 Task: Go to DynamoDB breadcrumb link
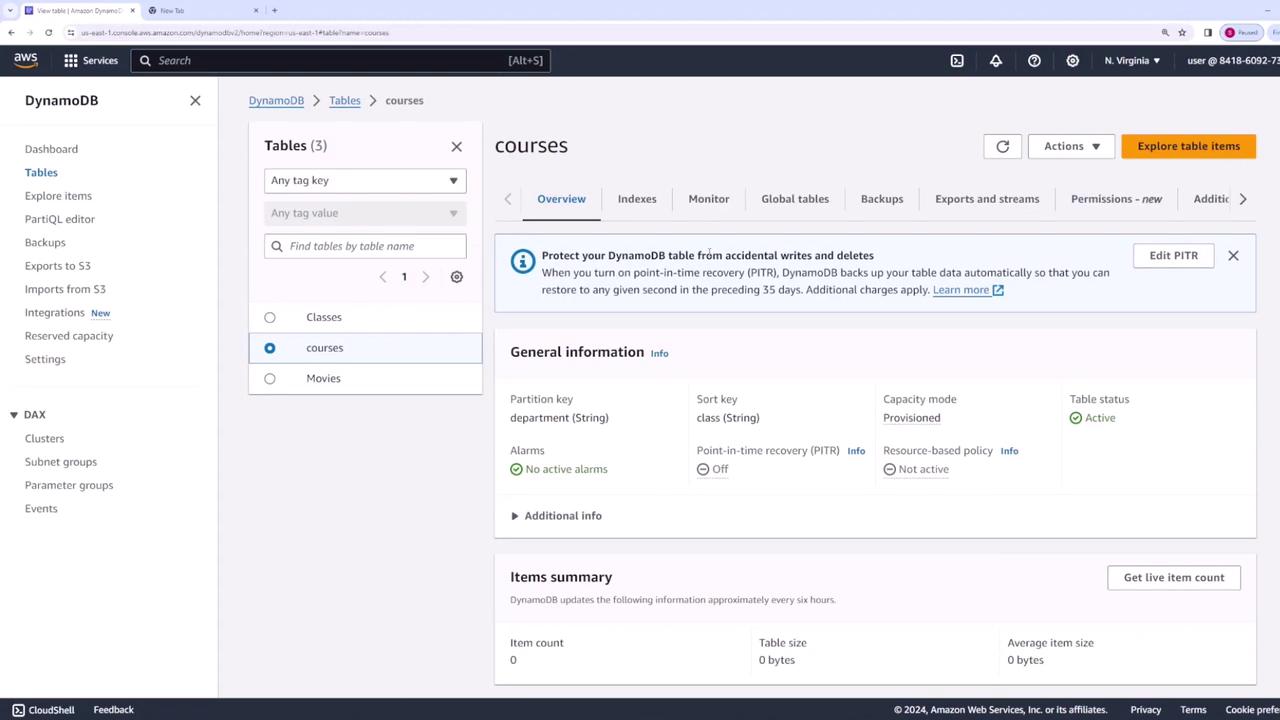point(276,100)
